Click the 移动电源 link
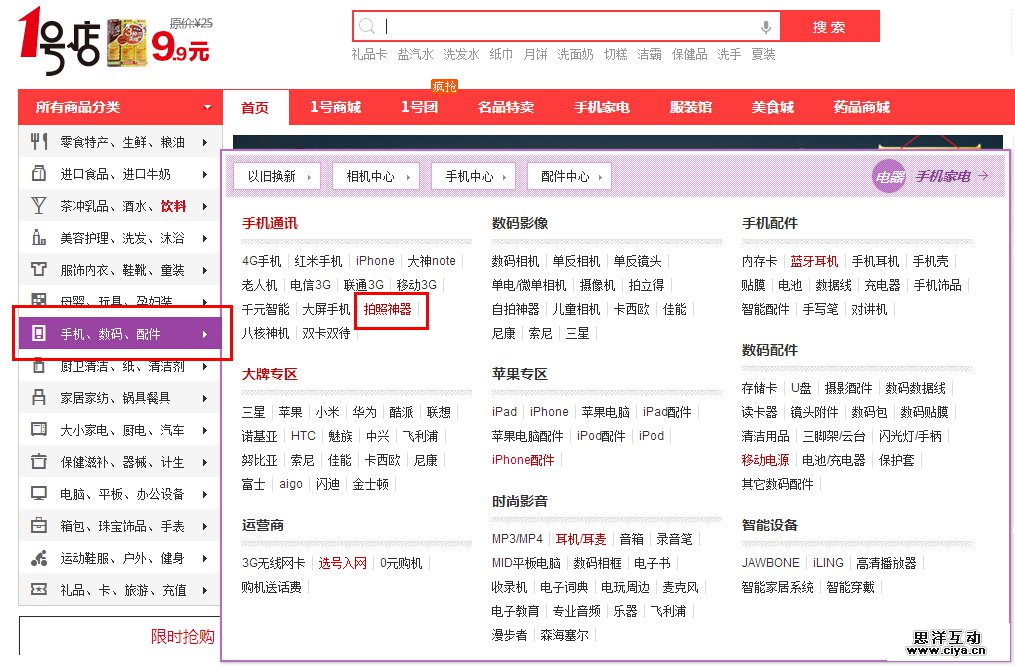 point(765,460)
